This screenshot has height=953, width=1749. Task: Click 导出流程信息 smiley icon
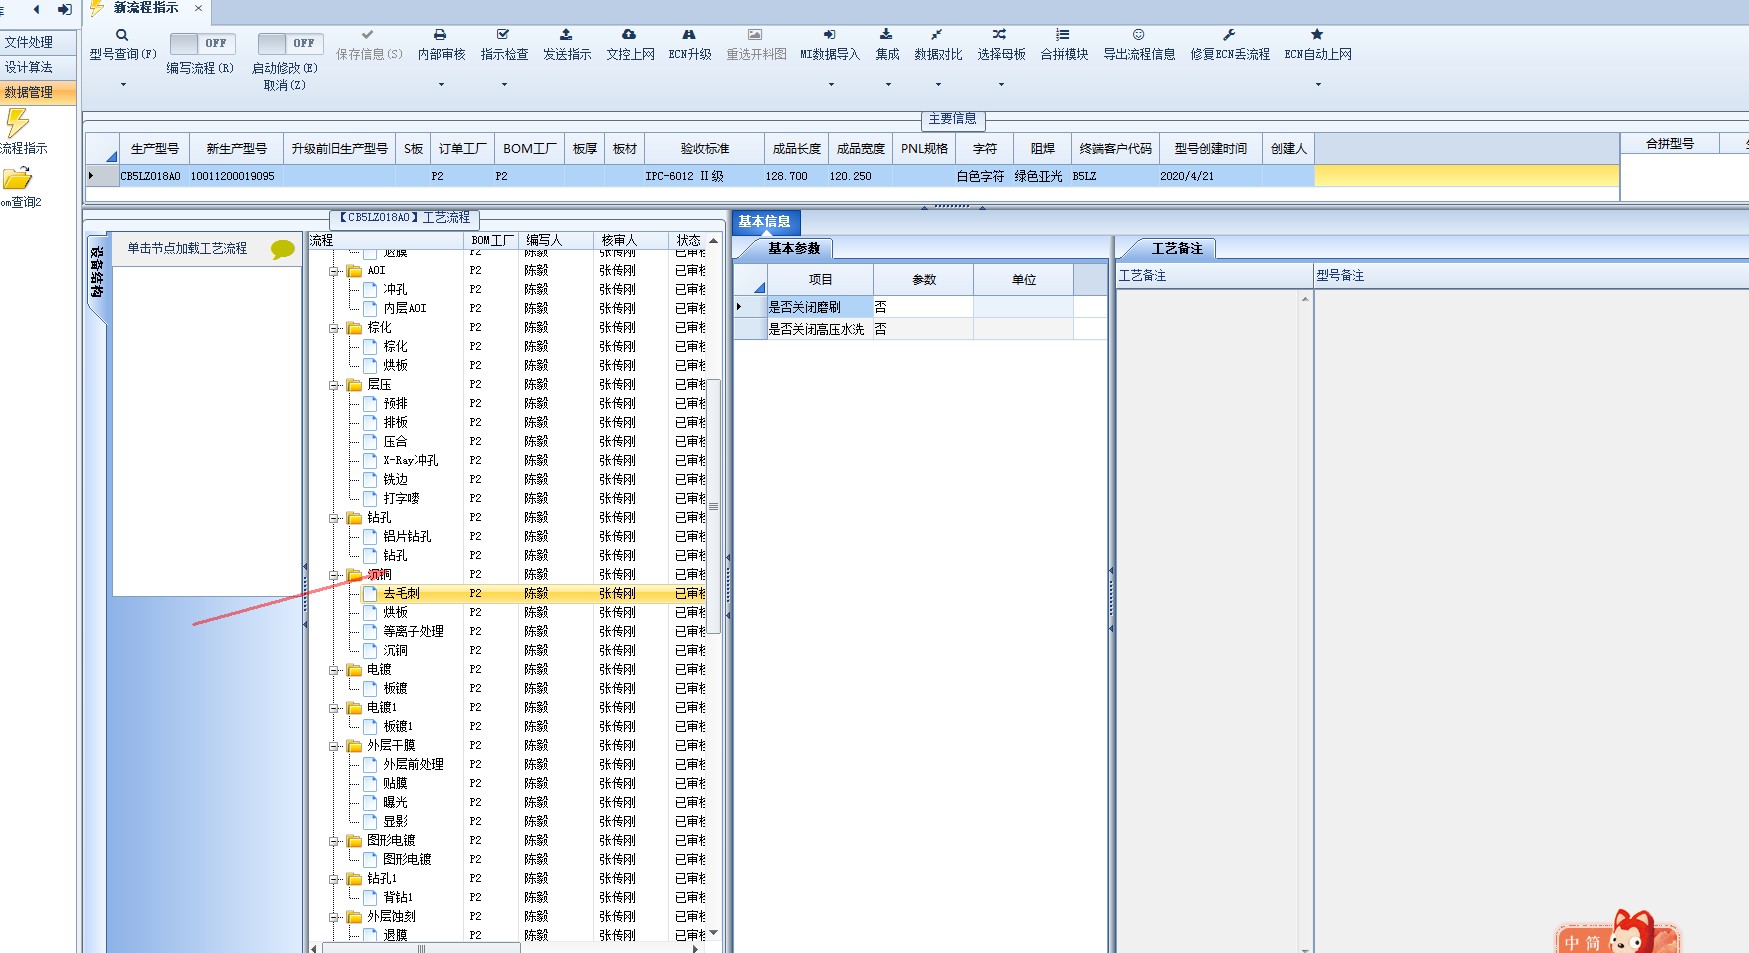tap(1138, 35)
